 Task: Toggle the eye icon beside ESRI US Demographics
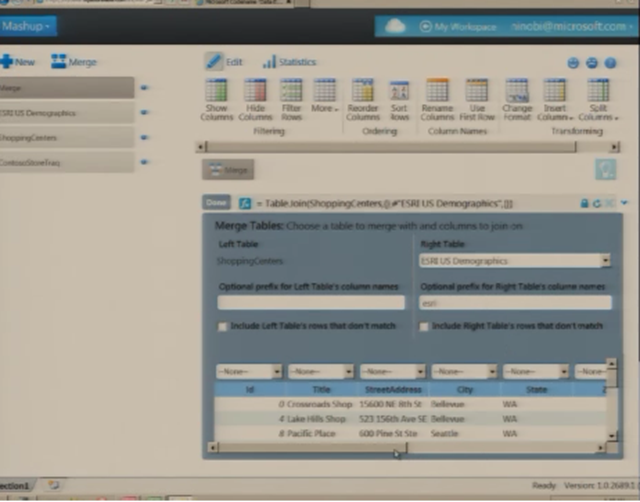(x=144, y=113)
